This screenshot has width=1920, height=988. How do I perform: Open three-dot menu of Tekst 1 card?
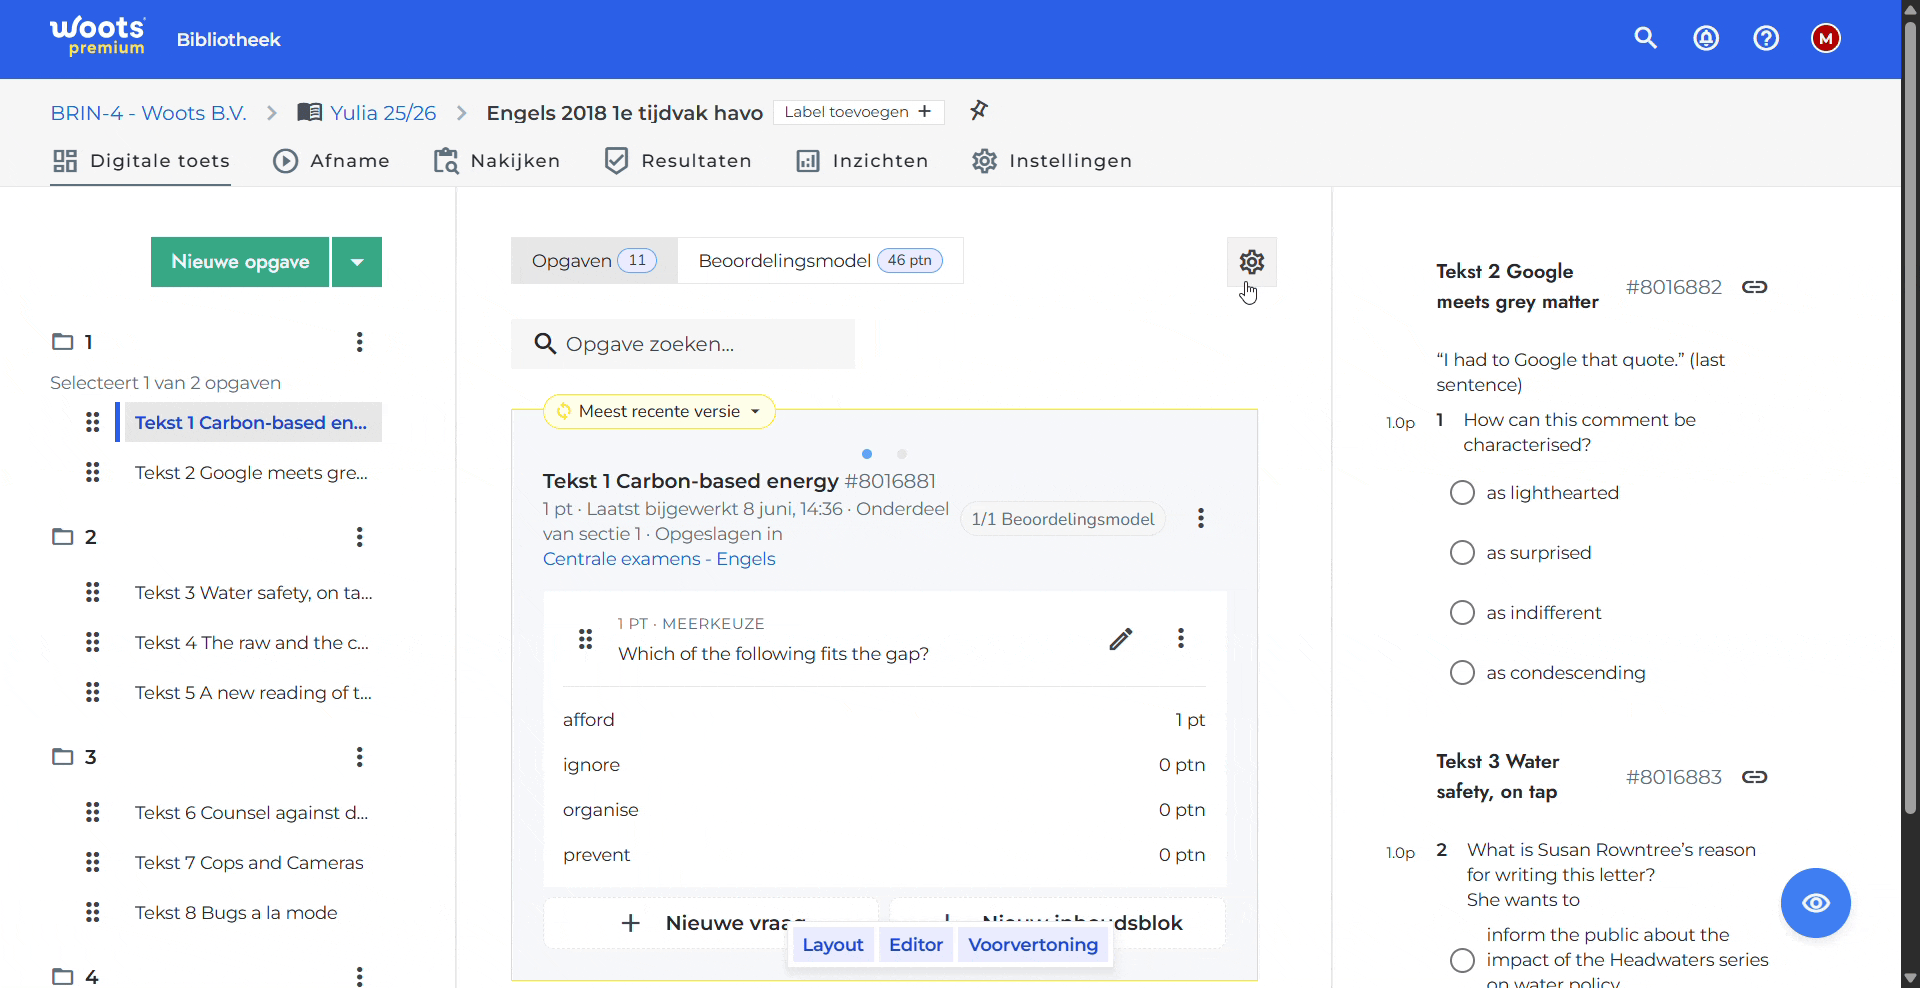pyautogui.click(x=1201, y=518)
